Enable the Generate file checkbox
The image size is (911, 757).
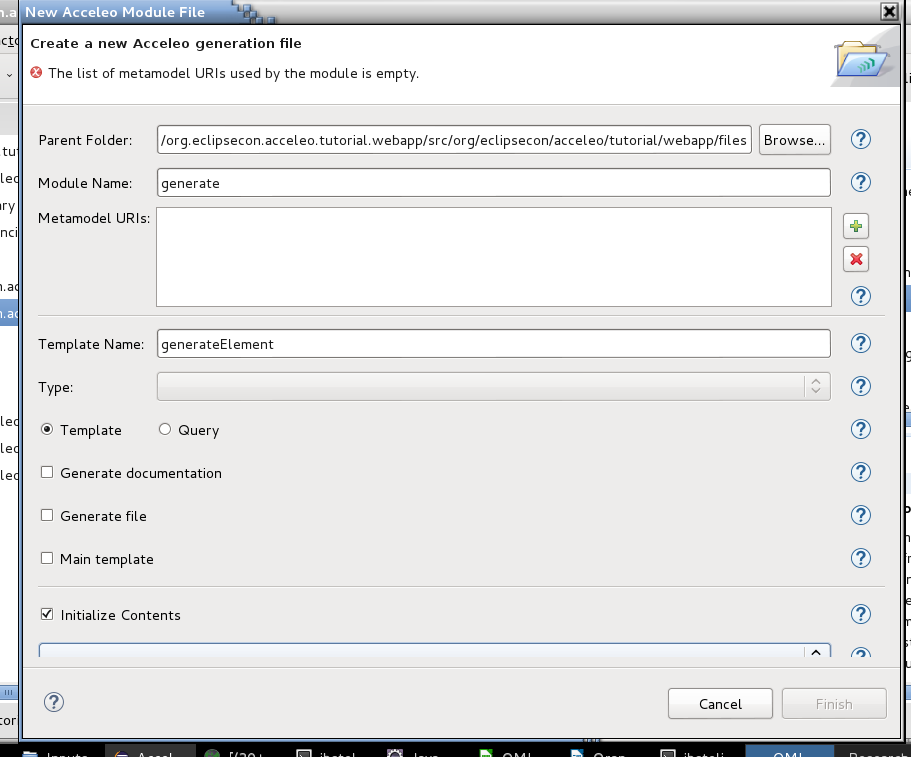[47, 515]
